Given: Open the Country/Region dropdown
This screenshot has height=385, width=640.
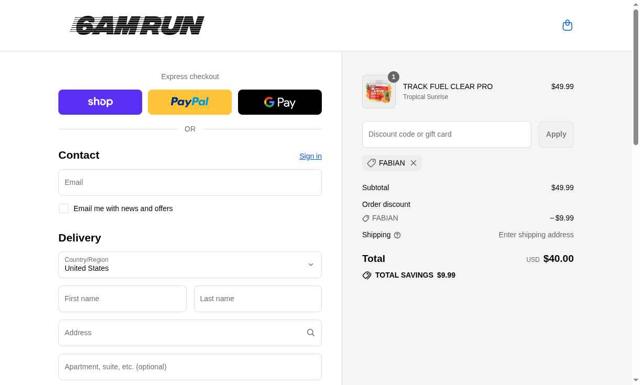Looking at the screenshot, I should 190,265.
